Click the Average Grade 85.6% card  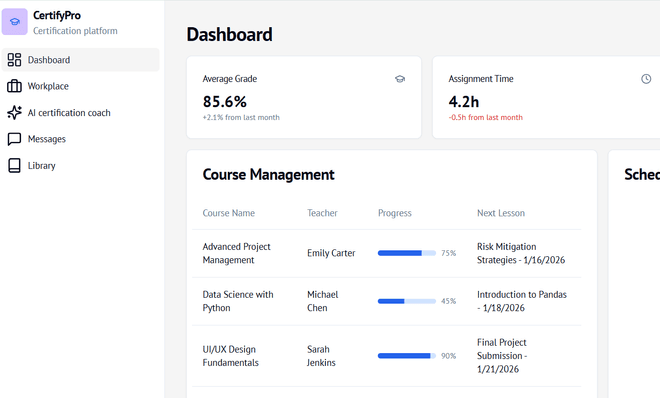tap(304, 97)
